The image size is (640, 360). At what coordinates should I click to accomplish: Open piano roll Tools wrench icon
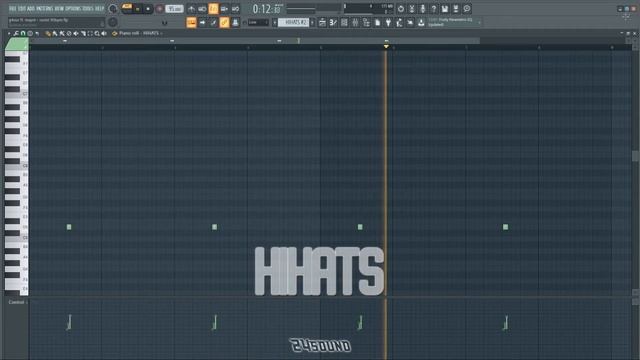click(x=16, y=33)
